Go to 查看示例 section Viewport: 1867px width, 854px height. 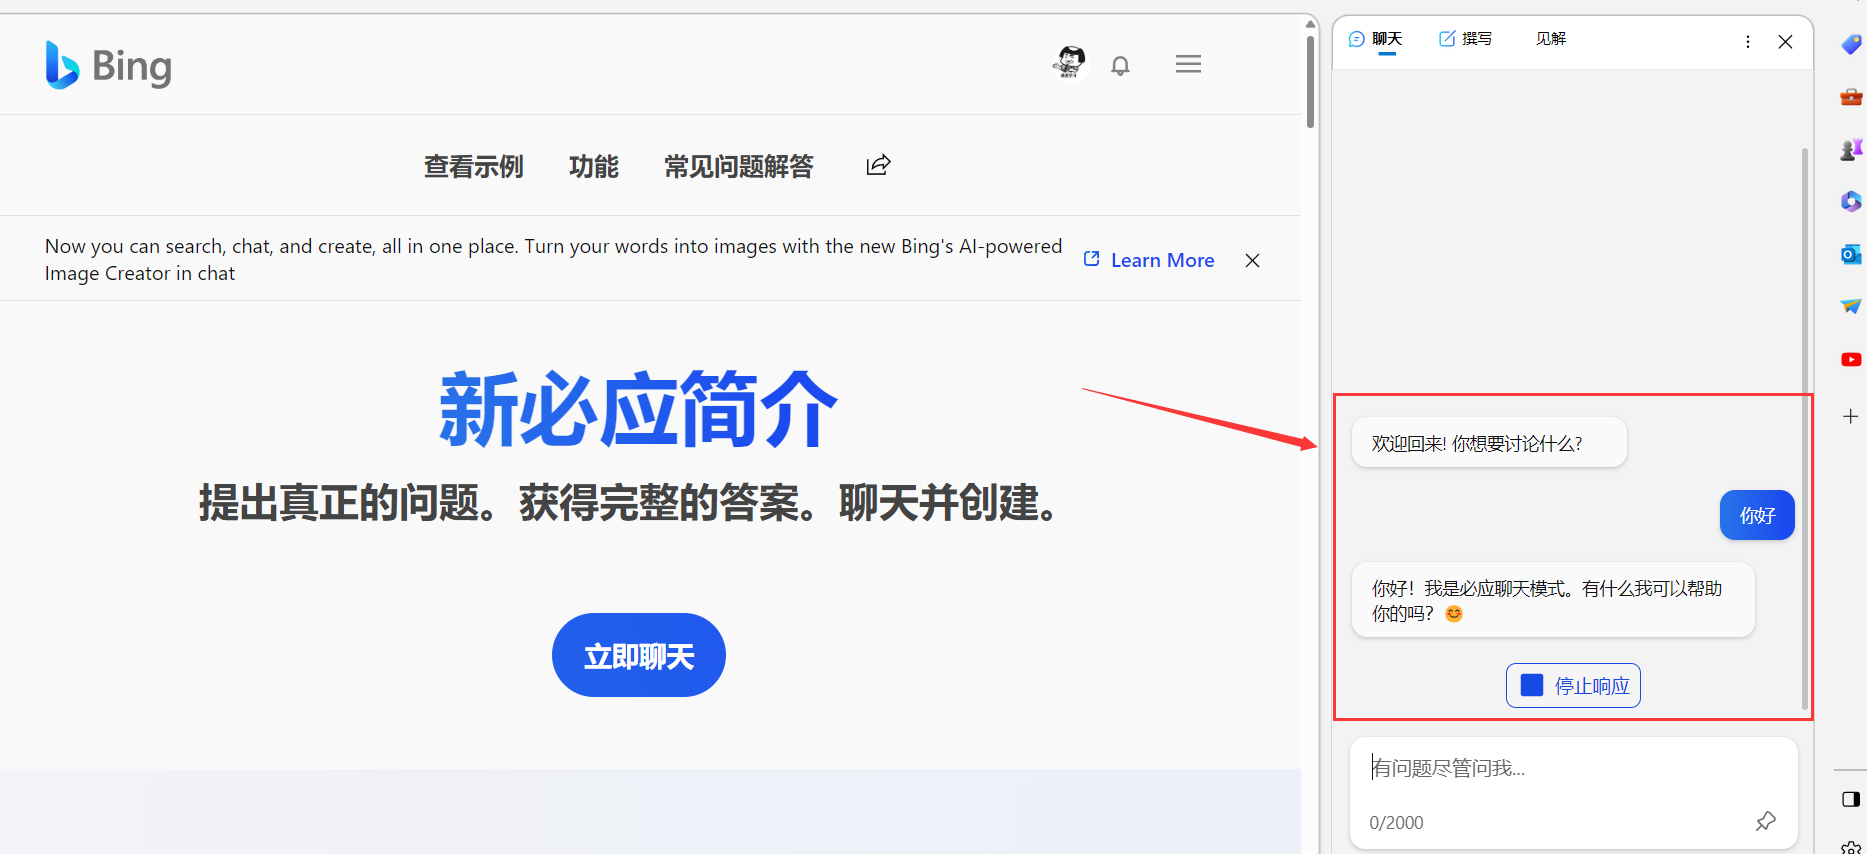474,166
